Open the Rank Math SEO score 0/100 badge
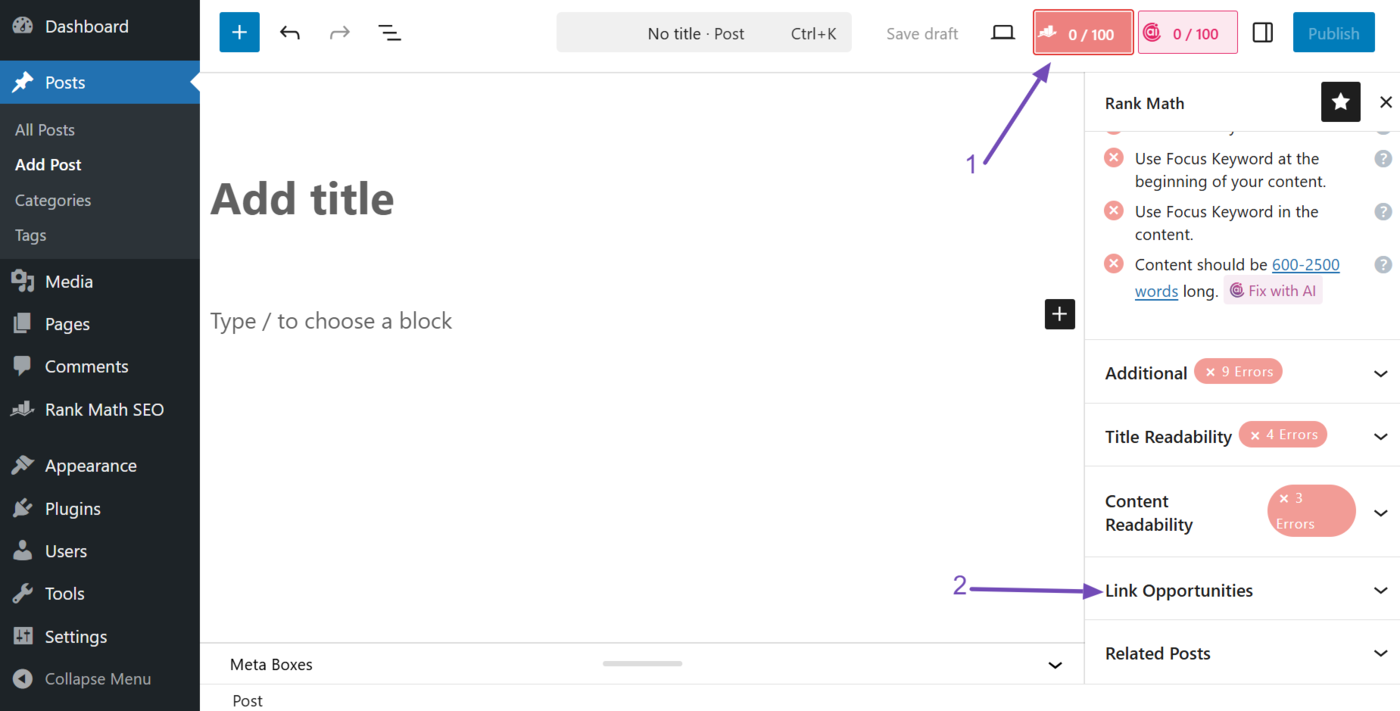 click(1083, 33)
